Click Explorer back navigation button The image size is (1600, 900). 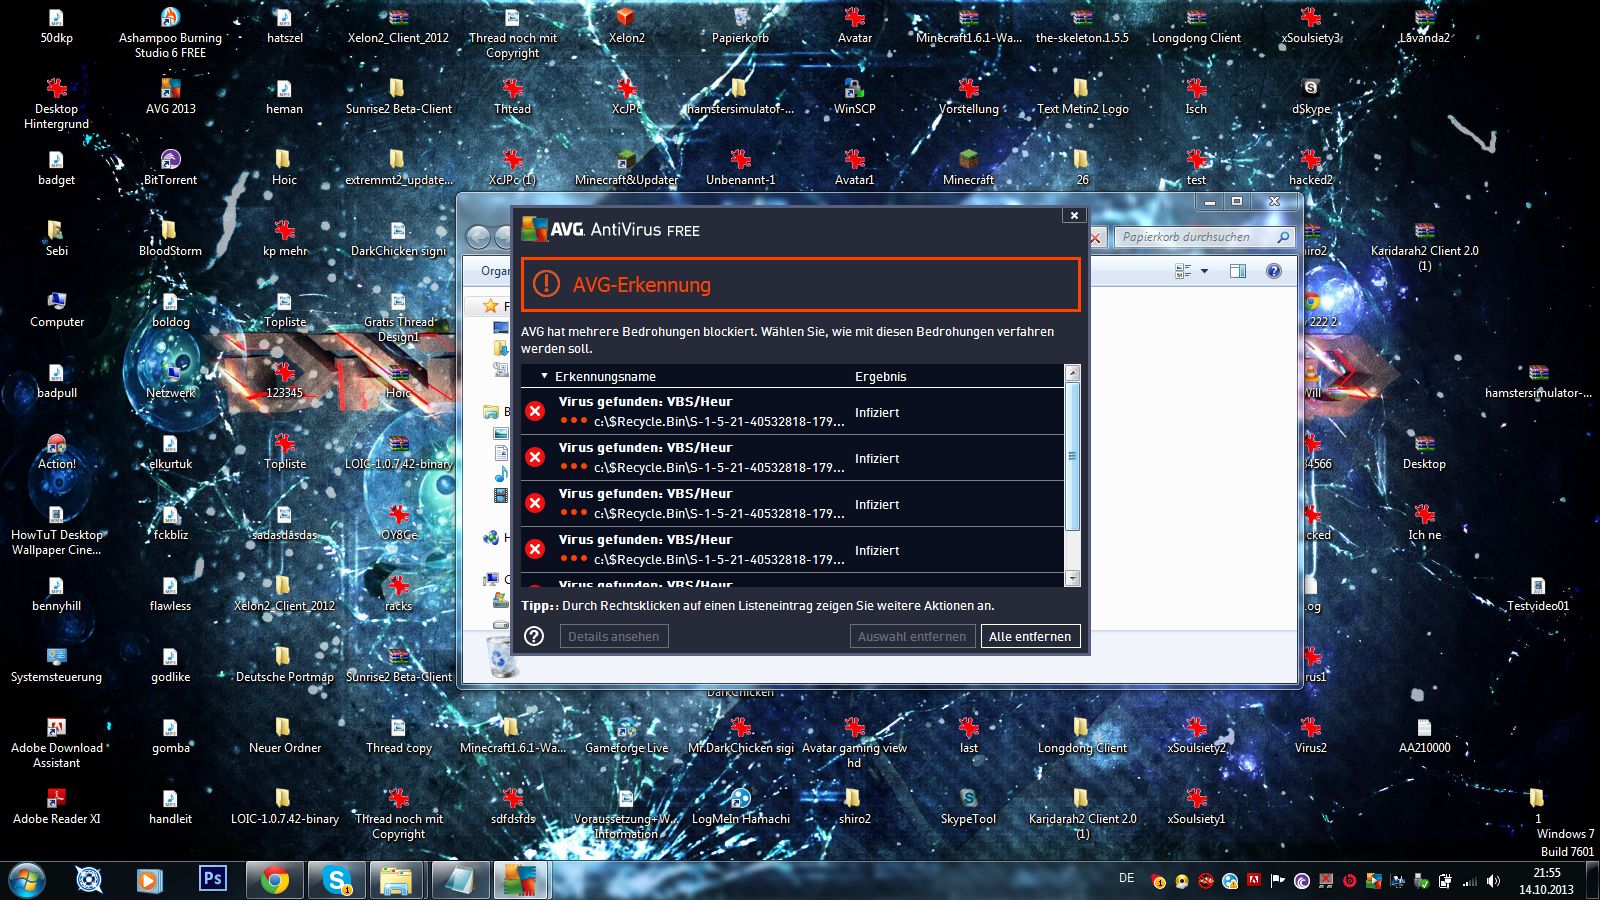point(479,237)
